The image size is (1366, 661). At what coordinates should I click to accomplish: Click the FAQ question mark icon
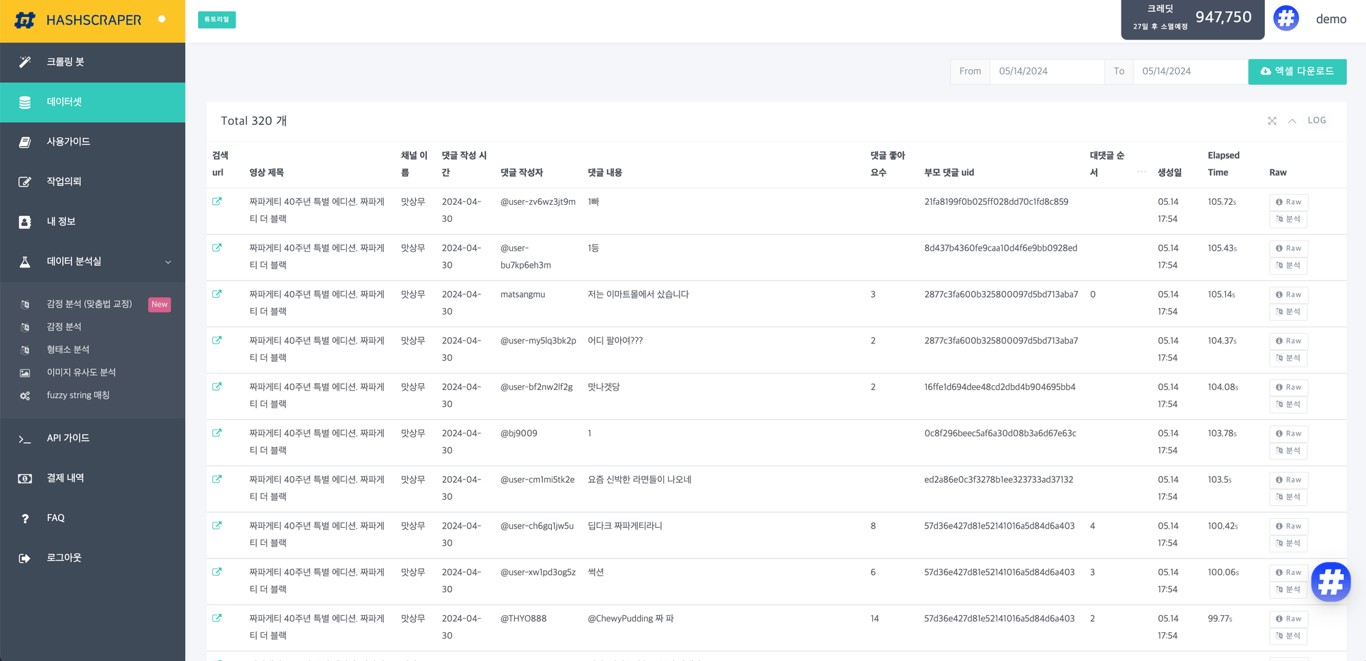(25, 519)
